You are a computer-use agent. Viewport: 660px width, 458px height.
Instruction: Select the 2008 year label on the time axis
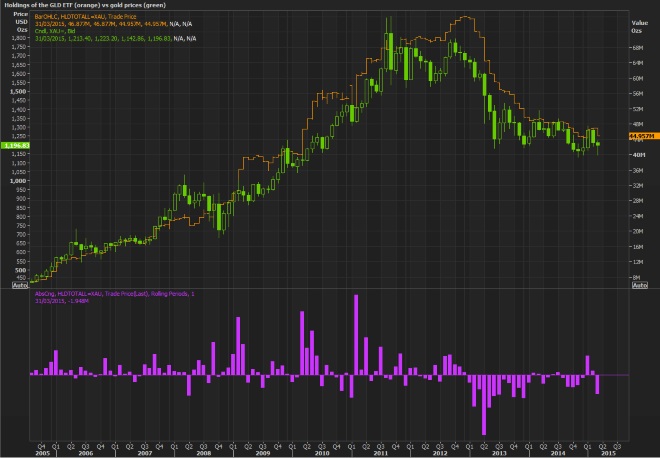(205, 452)
